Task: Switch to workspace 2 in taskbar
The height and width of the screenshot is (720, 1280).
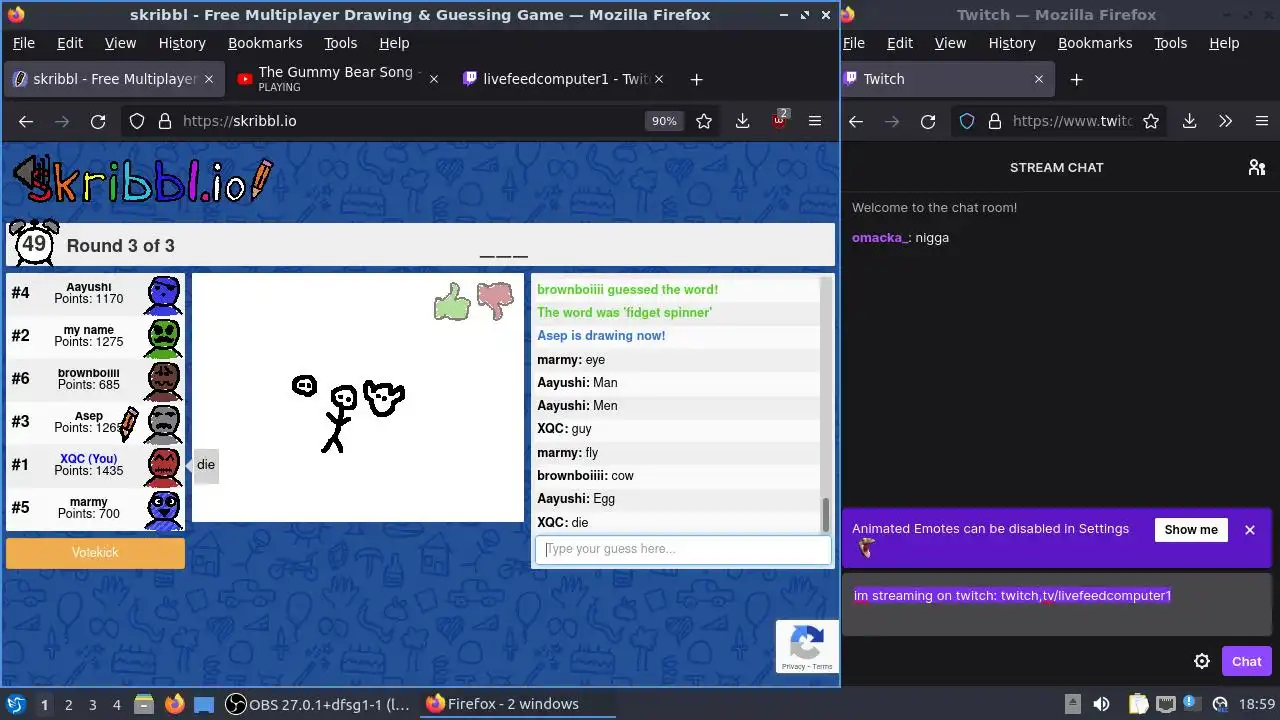Action: [68, 705]
